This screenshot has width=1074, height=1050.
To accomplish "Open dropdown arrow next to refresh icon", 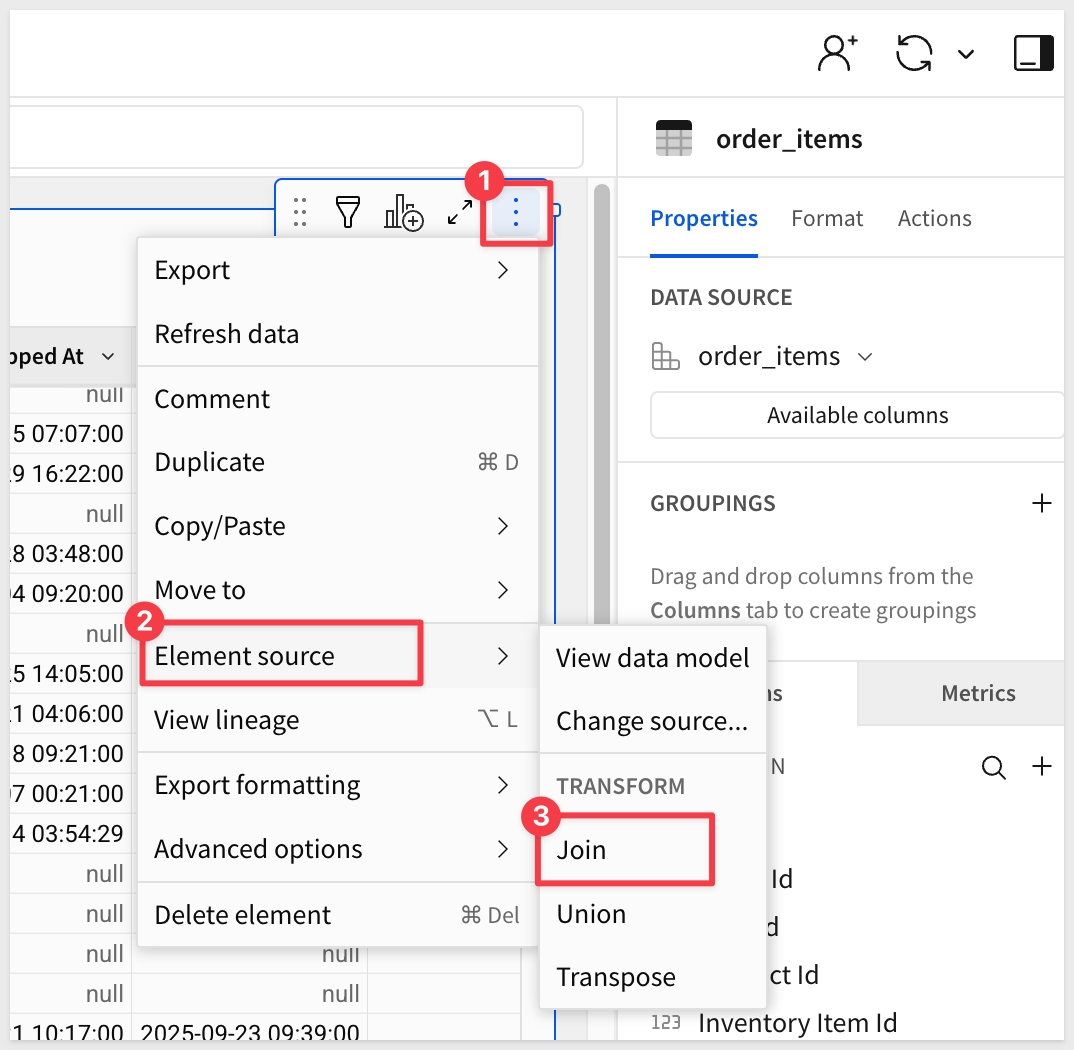I will (x=966, y=54).
